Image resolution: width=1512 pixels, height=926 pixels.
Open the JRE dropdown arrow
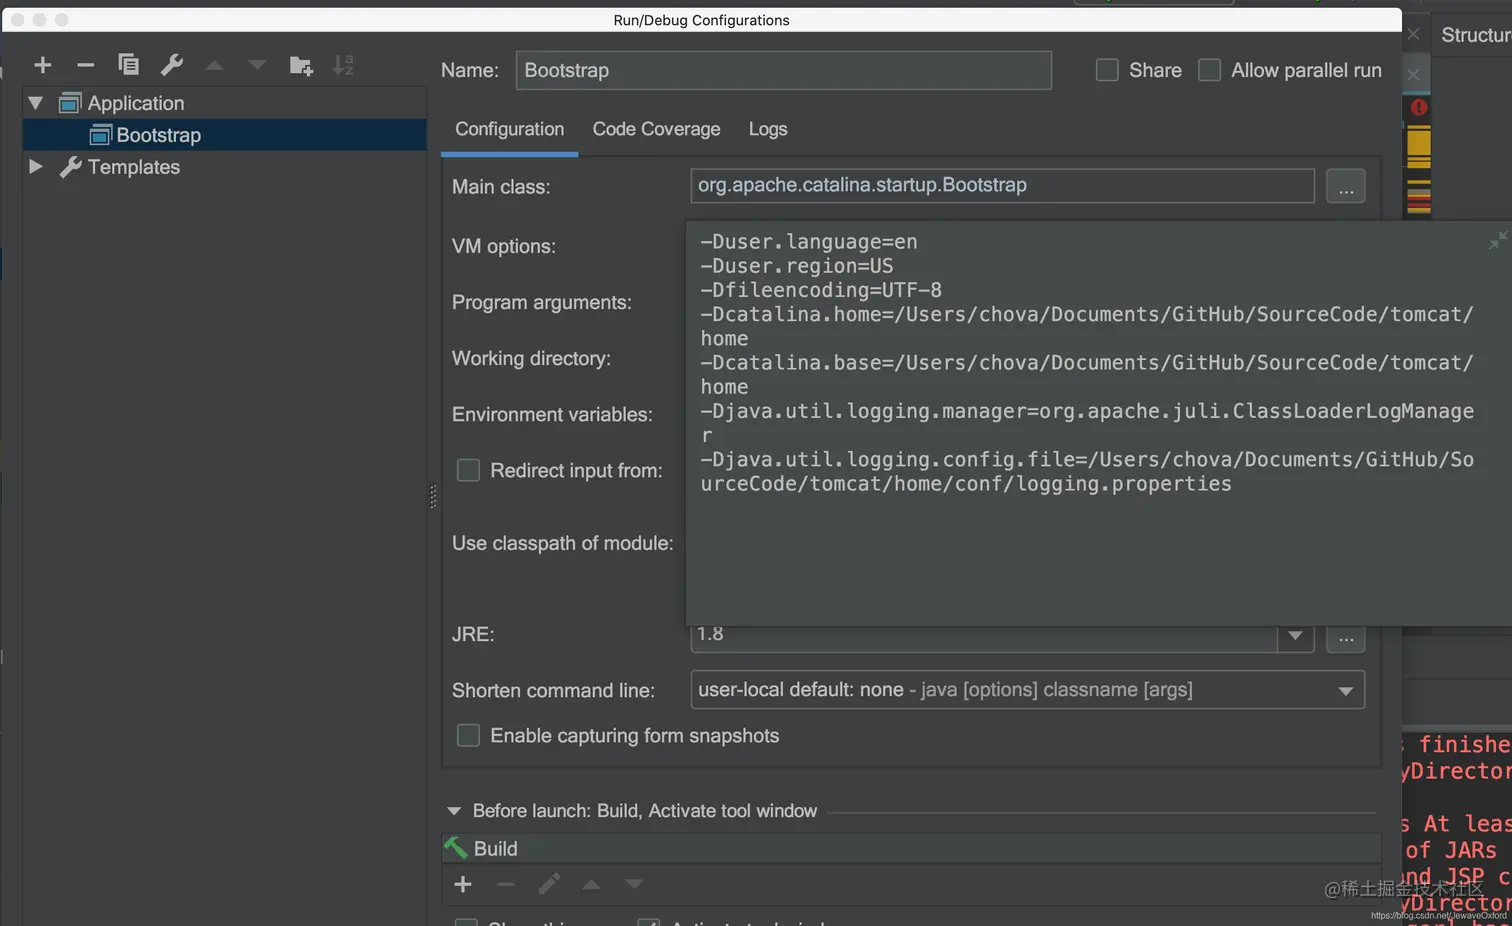1295,636
